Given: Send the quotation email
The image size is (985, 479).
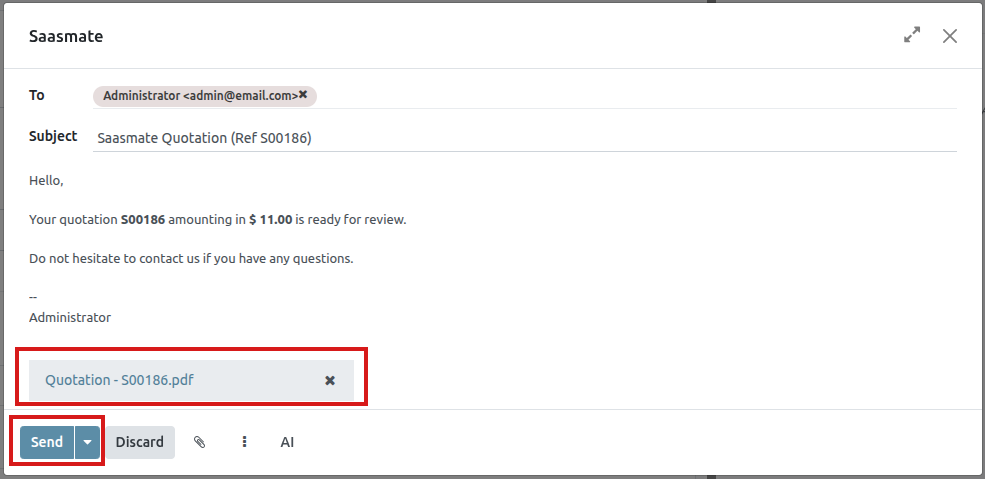Looking at the screenshot, I should pos(47,442).
